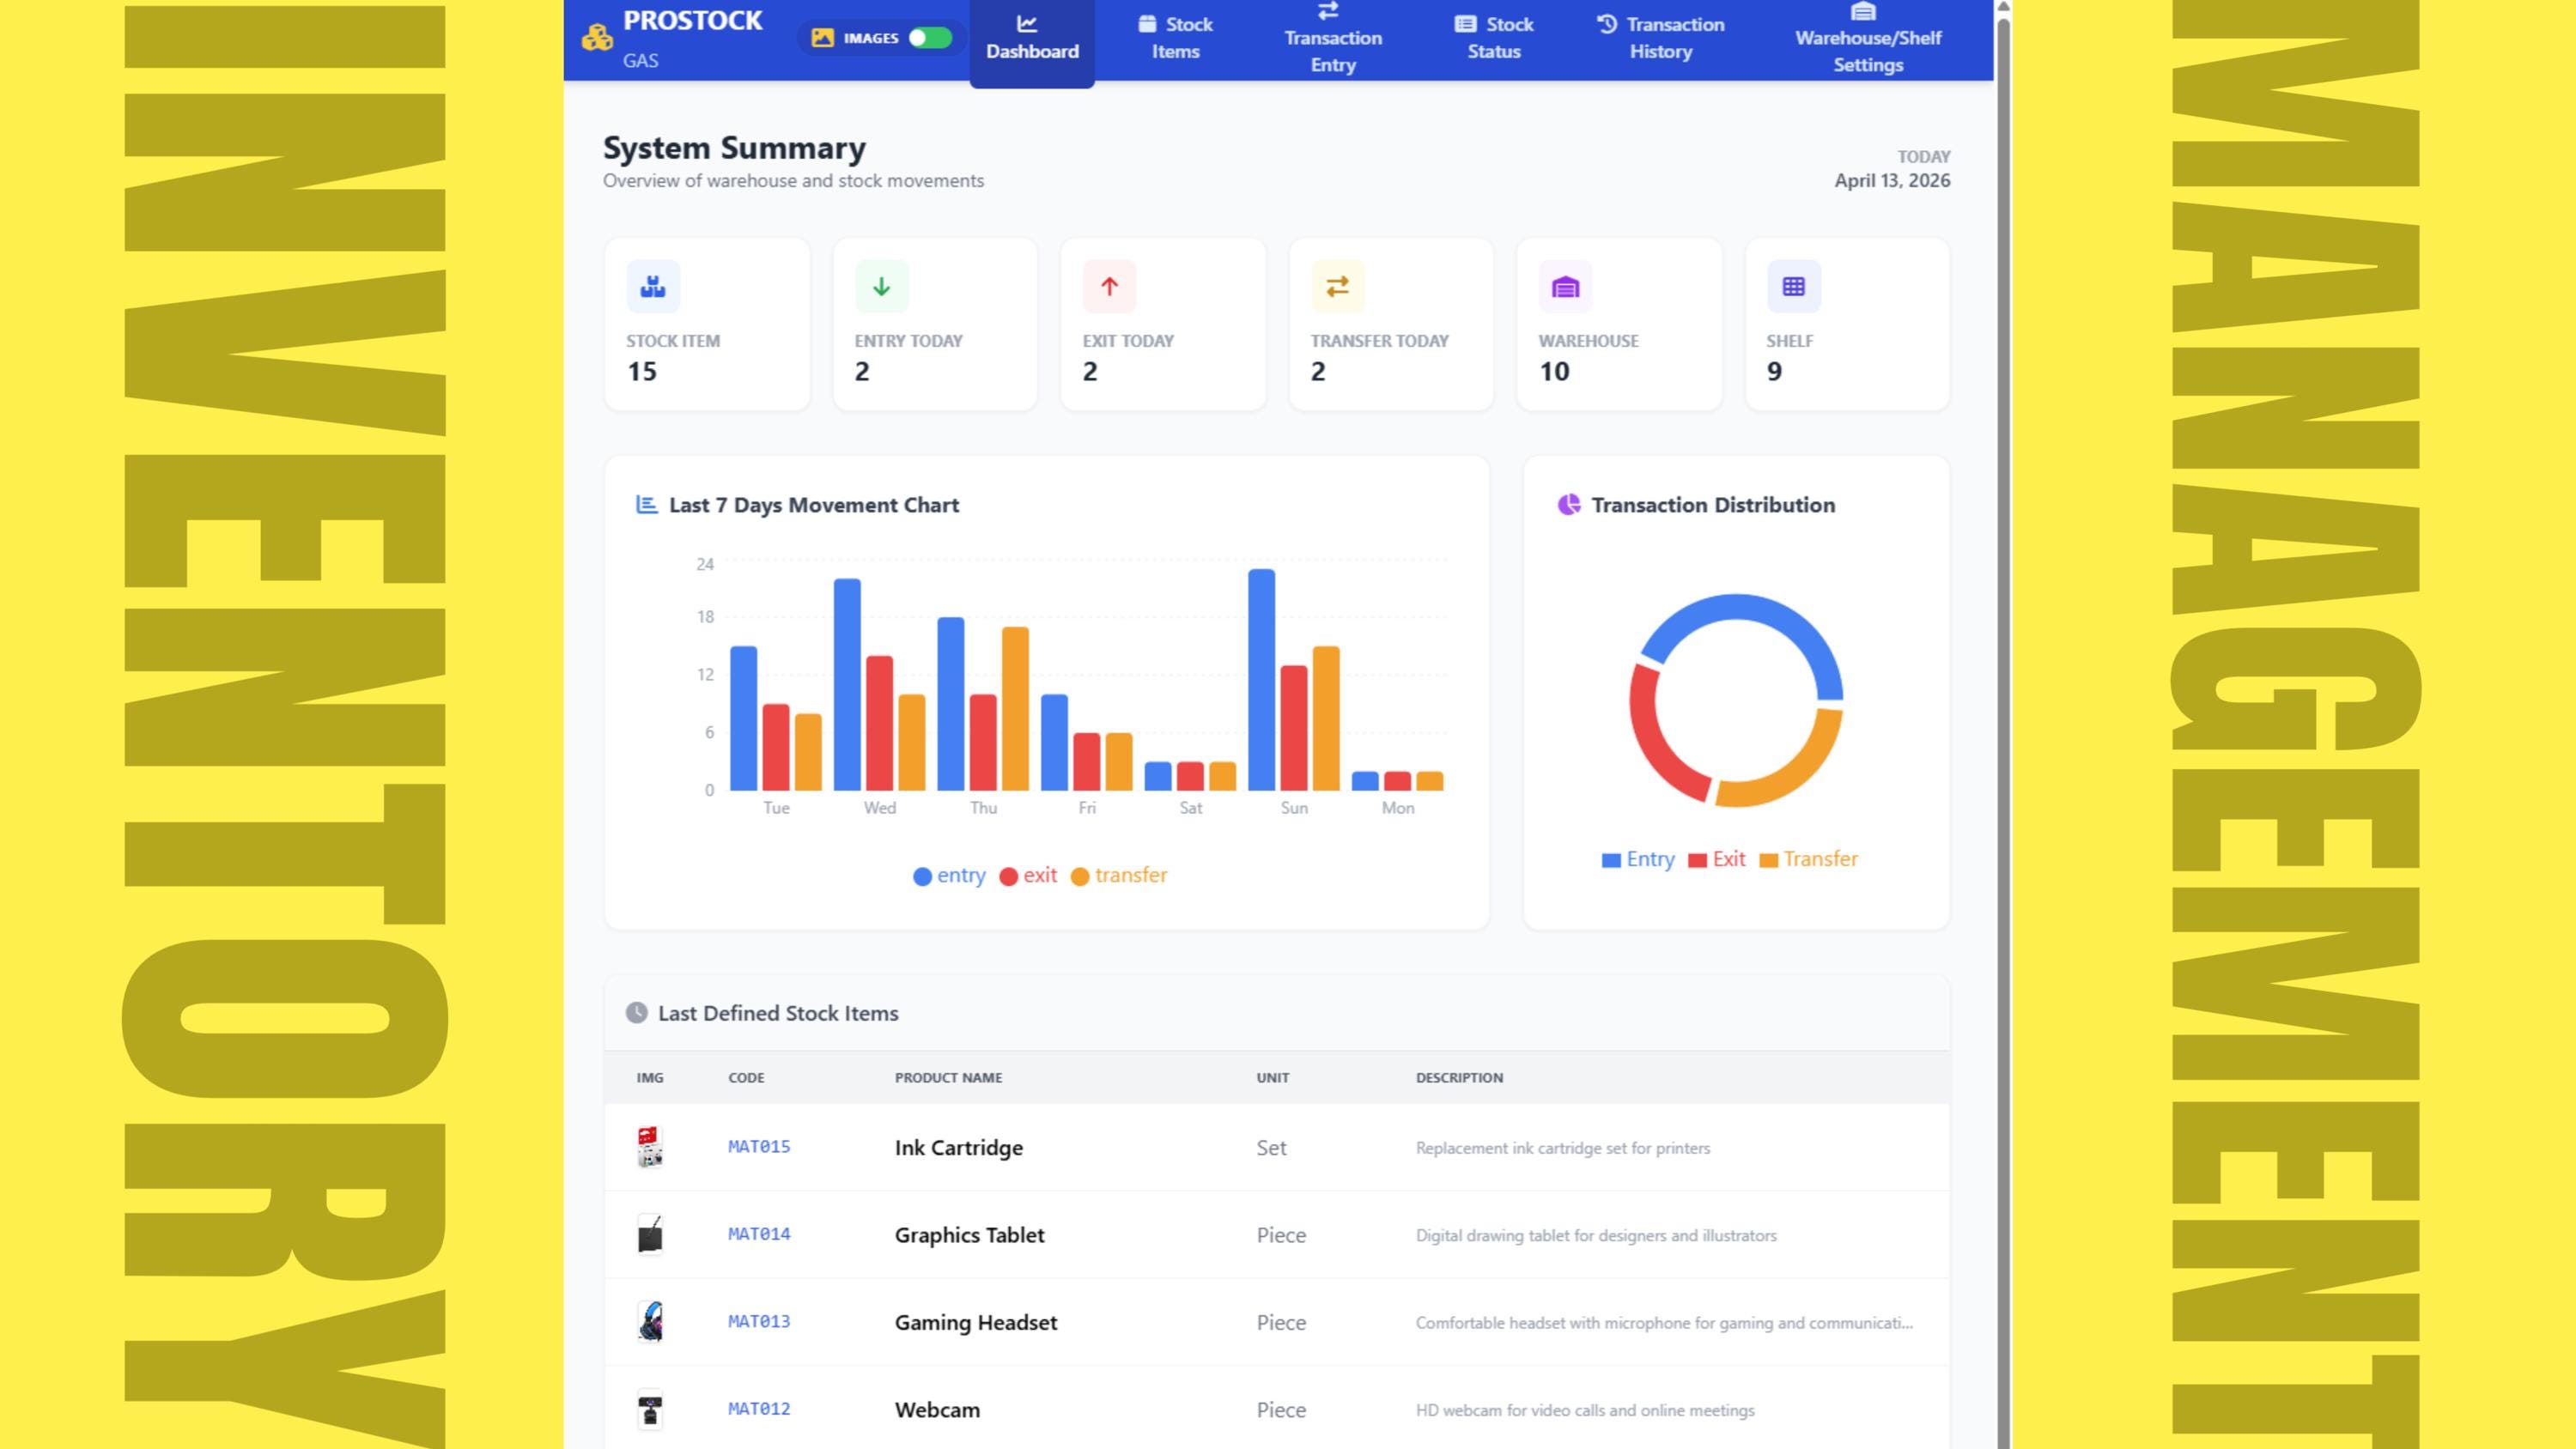The height and width of the screenshot is (1449, 2576).
Task: Click the Ink Cartridge thumbnail image
Action: click(650, 1147)
